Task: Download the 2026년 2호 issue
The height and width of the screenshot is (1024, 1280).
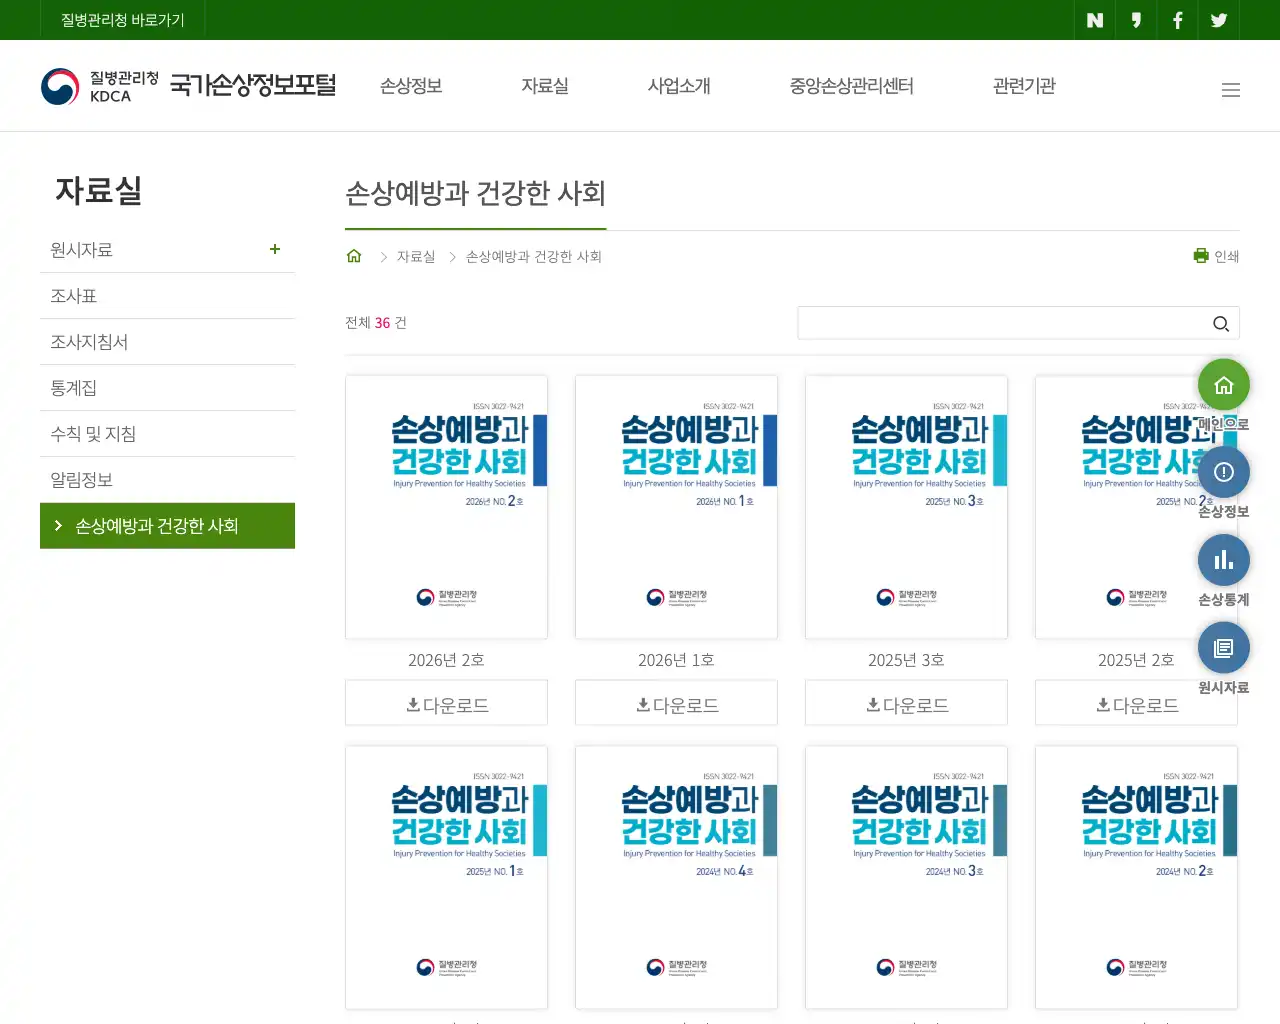Action: click(x=446, y=703)
